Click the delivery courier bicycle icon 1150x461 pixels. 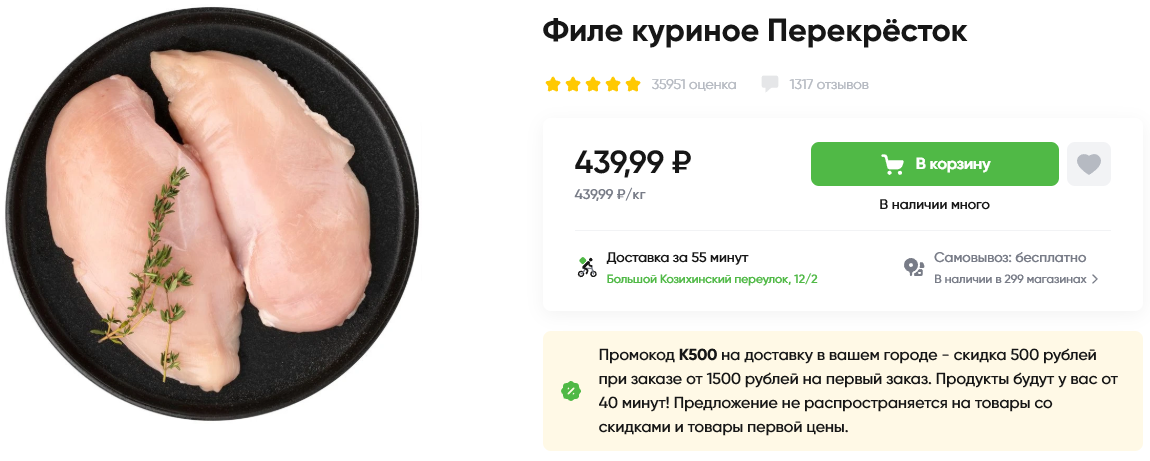(587, 267)
